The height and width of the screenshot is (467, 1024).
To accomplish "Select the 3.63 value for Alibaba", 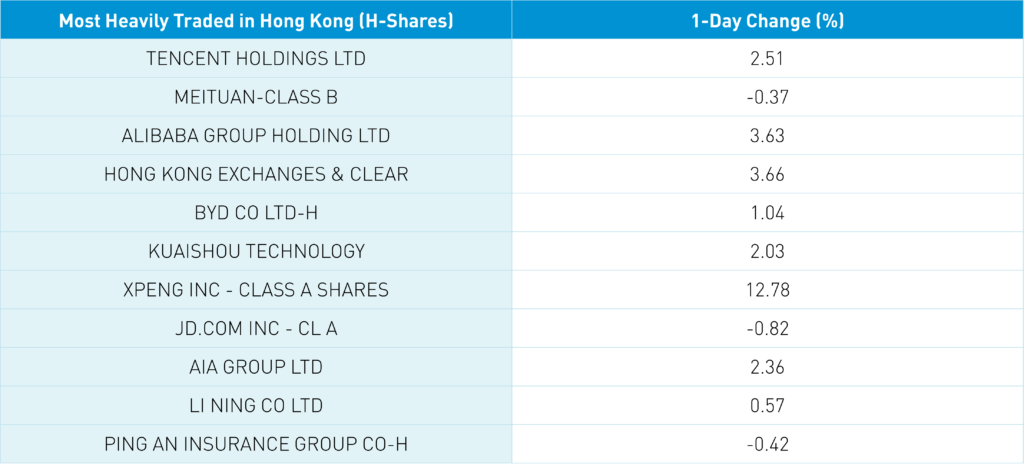I will click(x=767, y=135).
